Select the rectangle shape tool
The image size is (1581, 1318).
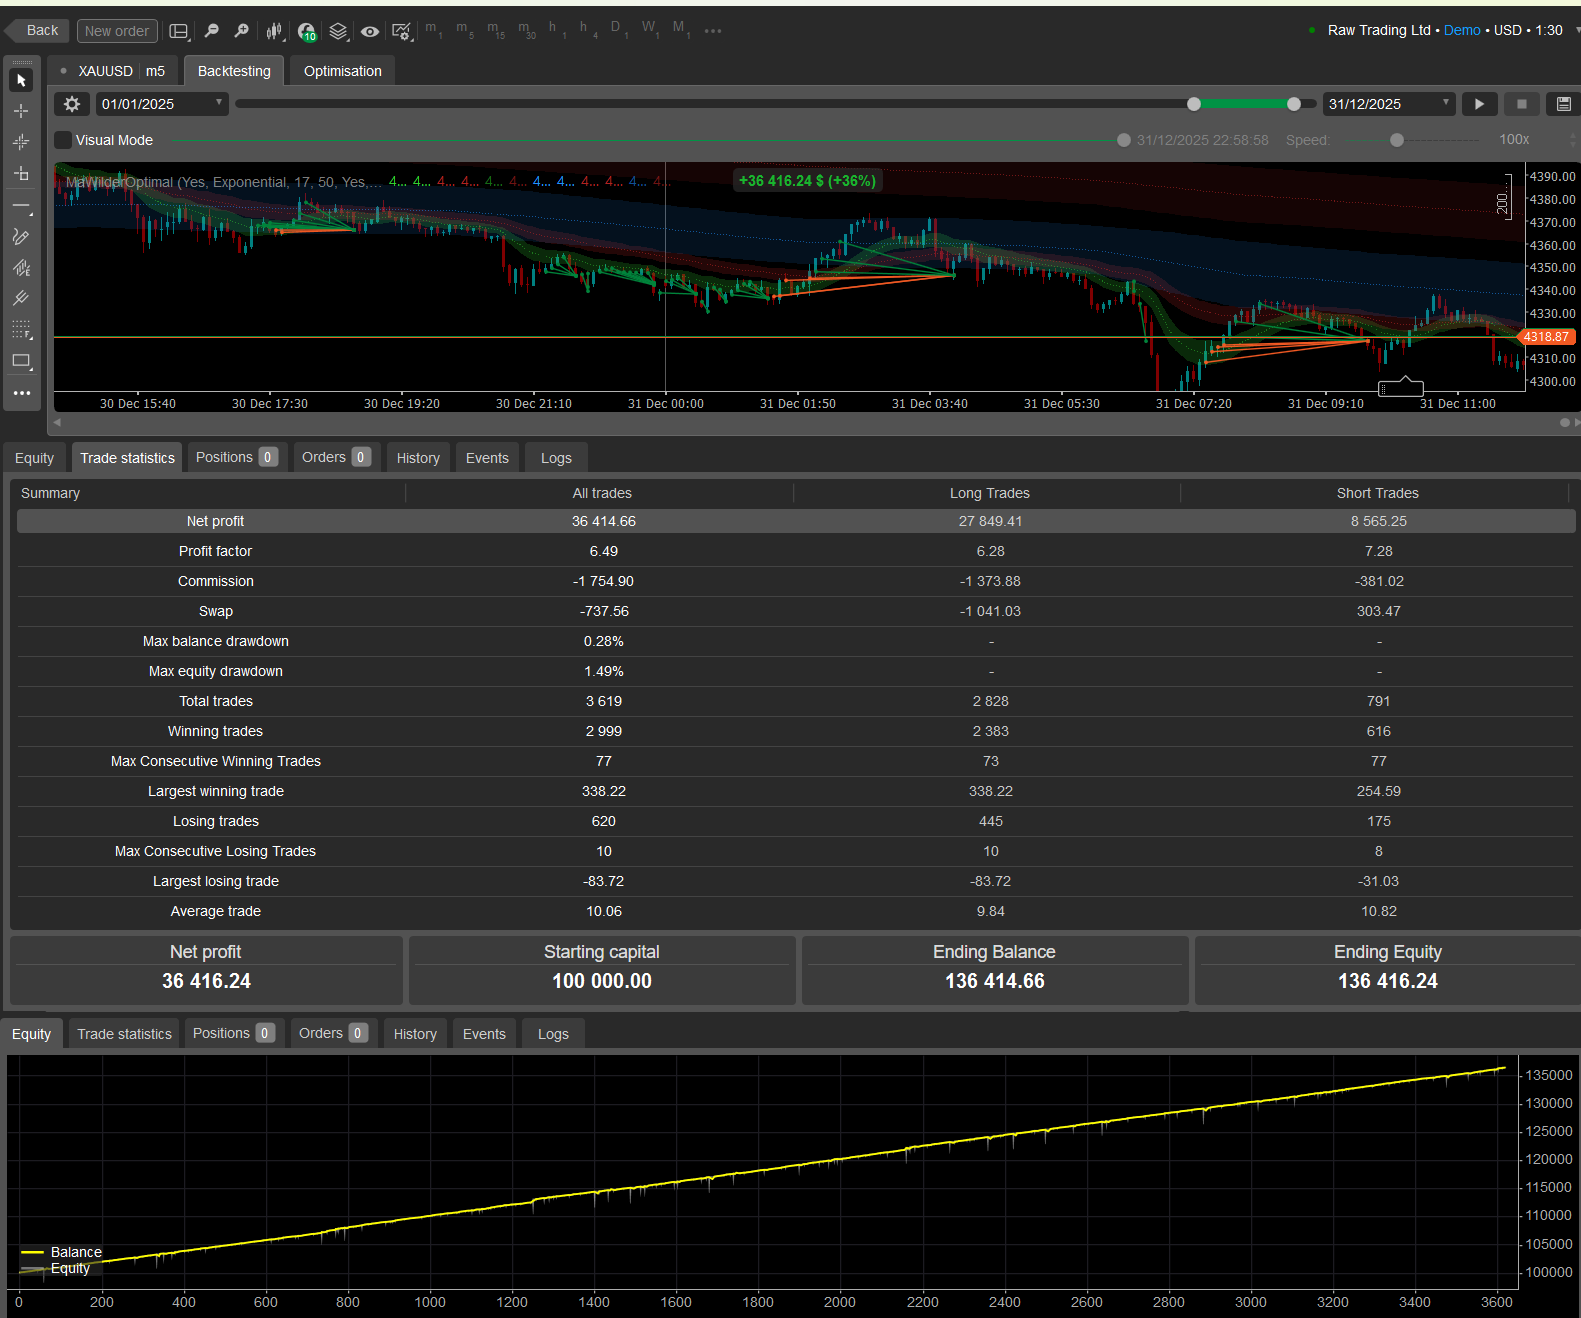point(21,361)
